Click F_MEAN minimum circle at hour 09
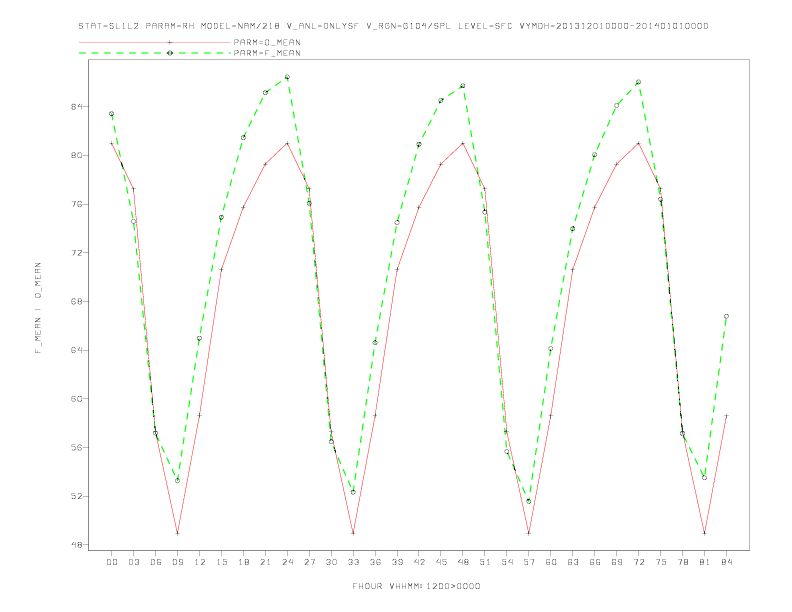The image size is (792, 612). [177, 480]
